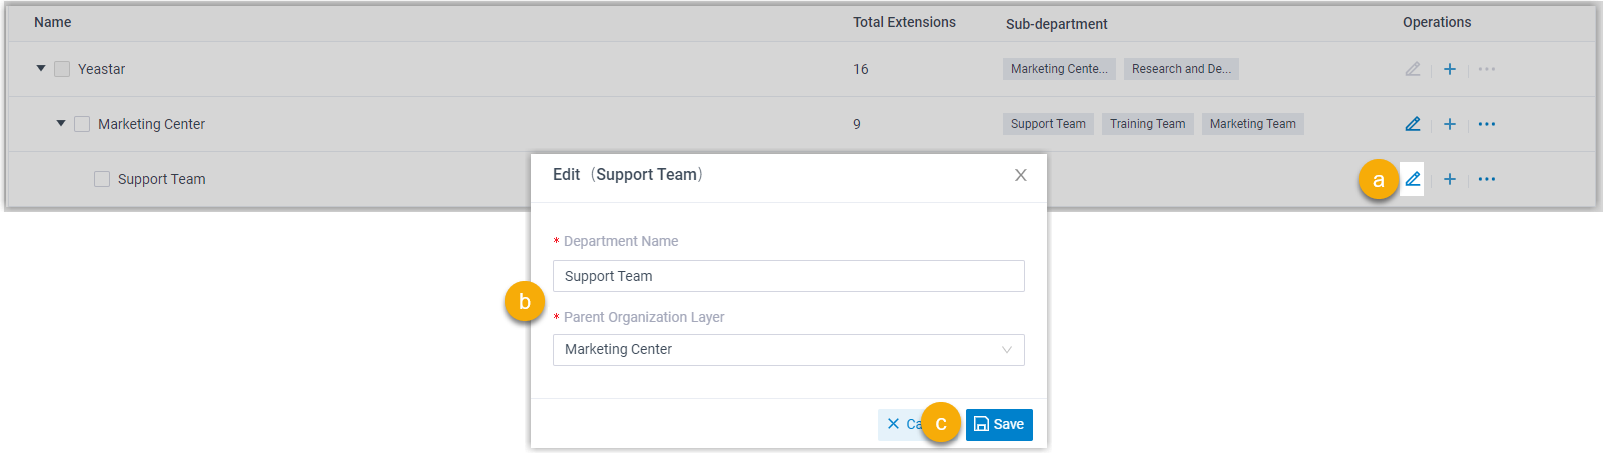Open more options for Yeastar row
Viewport: 1603px width, 454px height.
point(1486,69)
